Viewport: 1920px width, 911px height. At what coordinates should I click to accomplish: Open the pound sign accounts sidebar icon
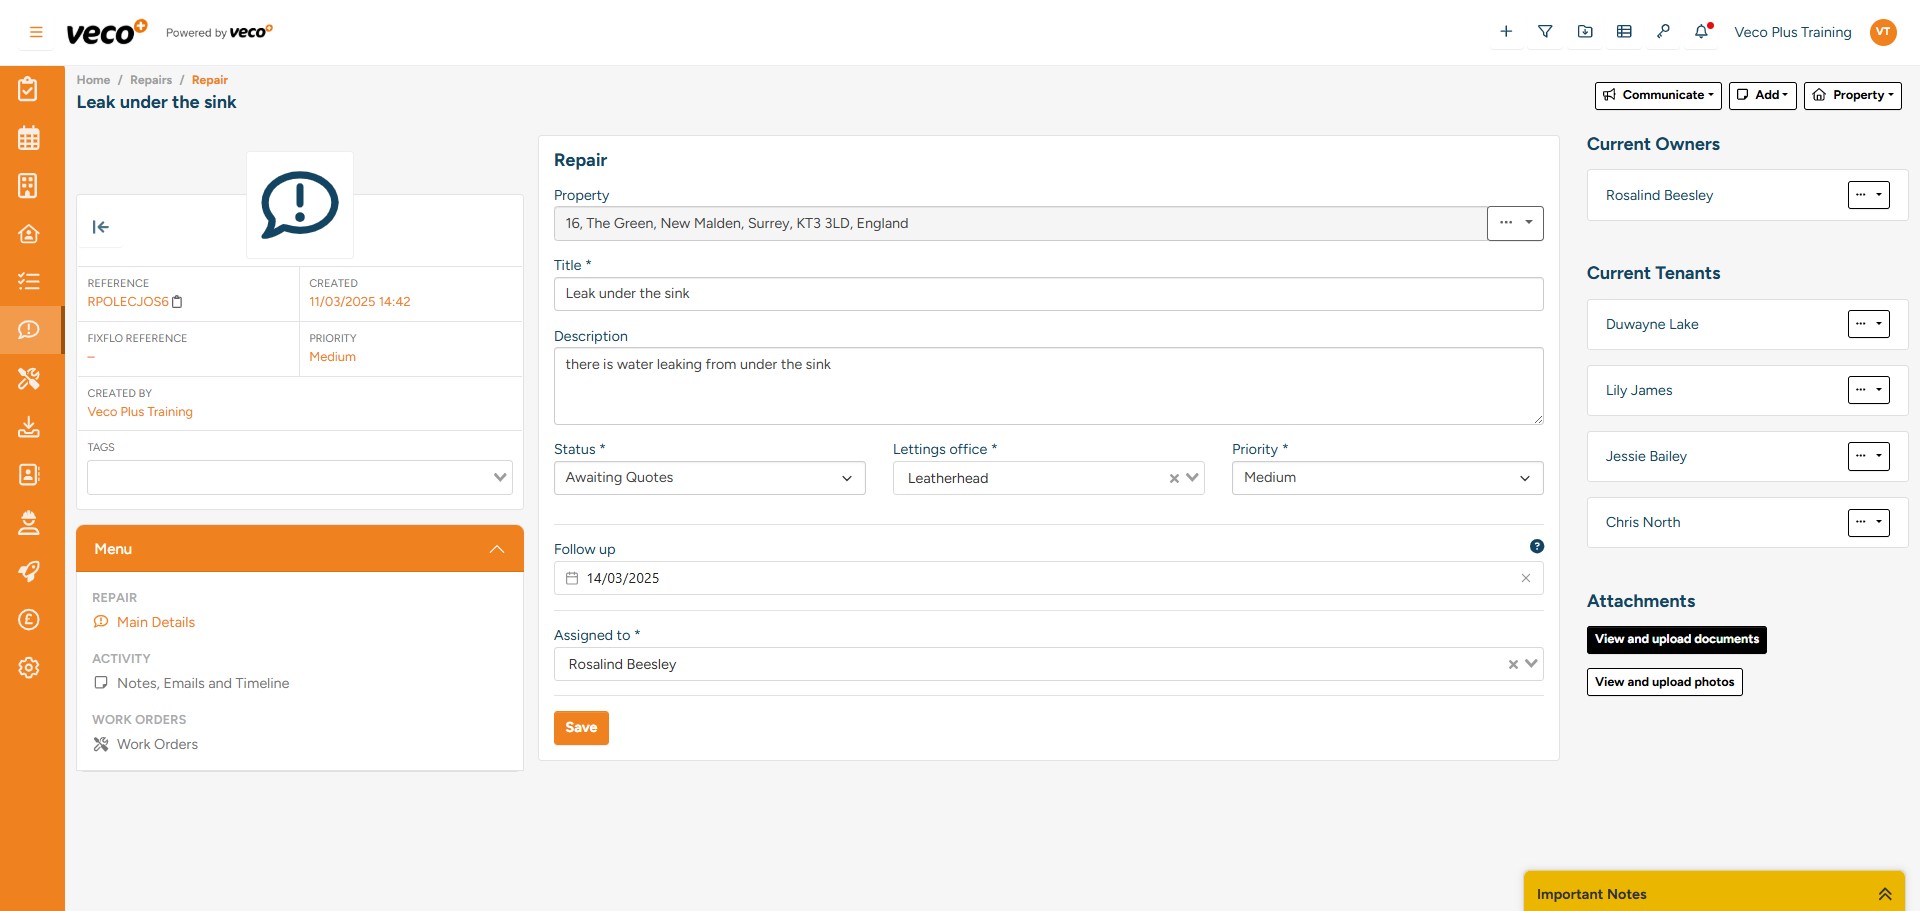pyautogui.click(x=29, y=620)
